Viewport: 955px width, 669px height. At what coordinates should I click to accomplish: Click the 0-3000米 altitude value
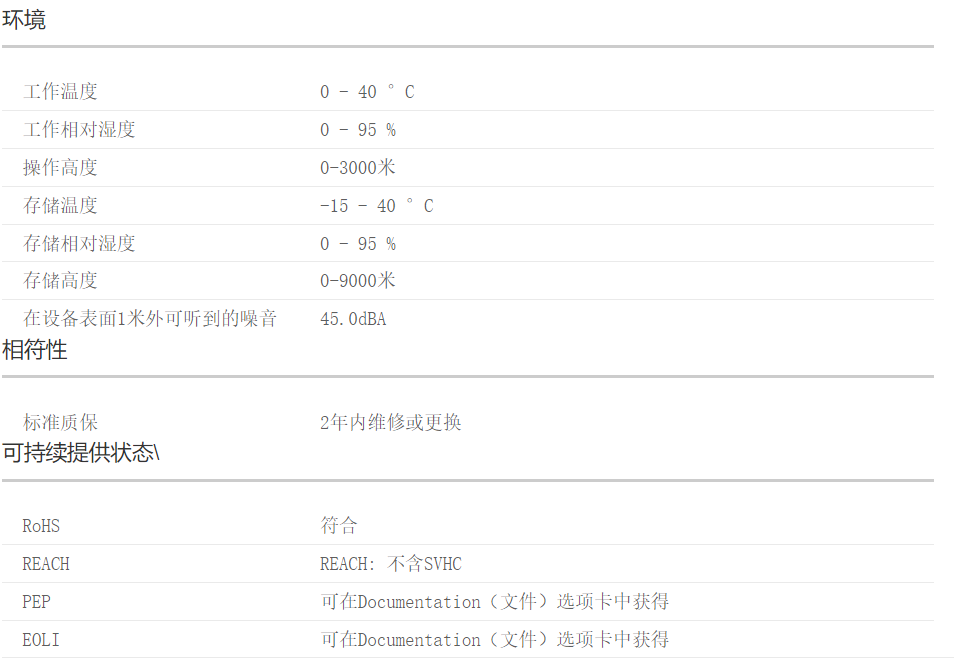tap(358, 168)
